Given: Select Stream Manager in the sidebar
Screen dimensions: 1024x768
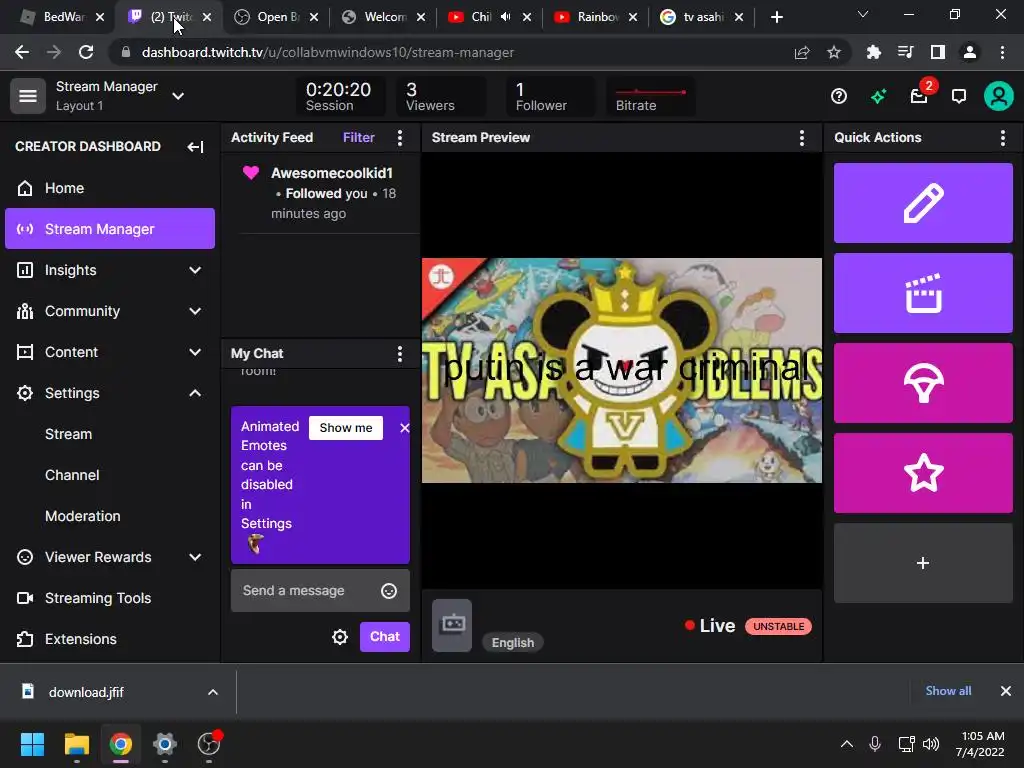Looking at the screenshot, I should (110, 229).
